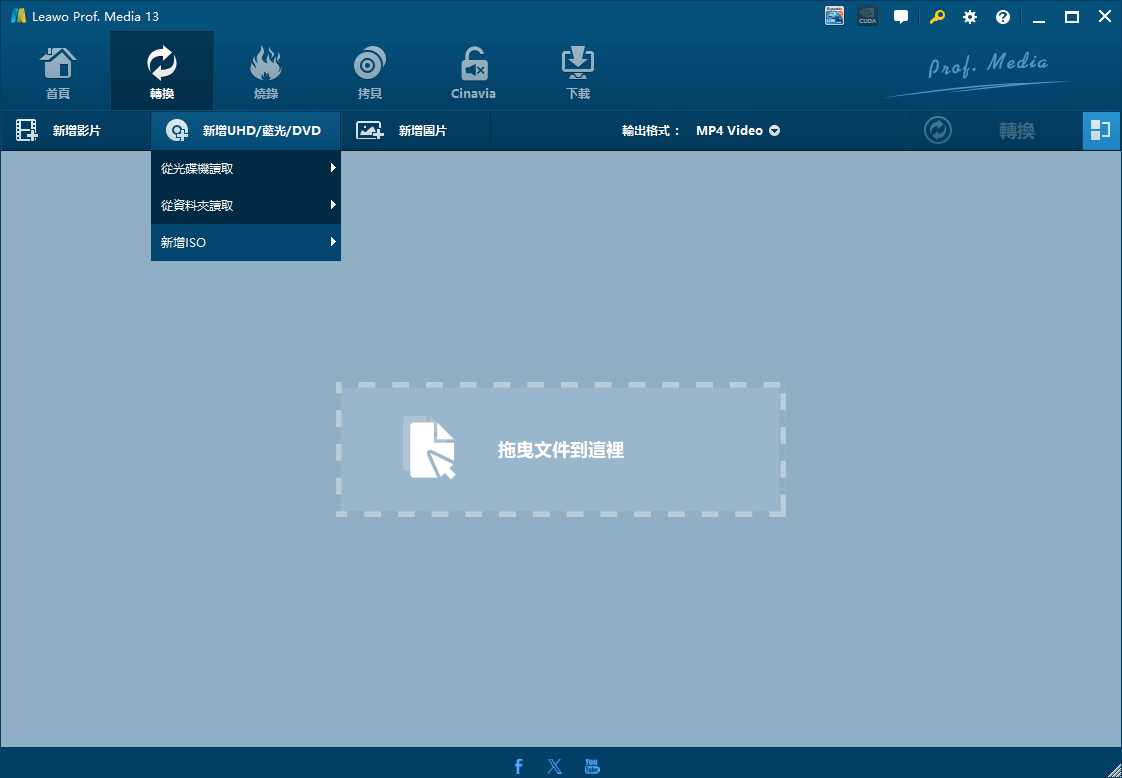
Task: Switch to the 燒錄 burn module
Action: point(266,72)
